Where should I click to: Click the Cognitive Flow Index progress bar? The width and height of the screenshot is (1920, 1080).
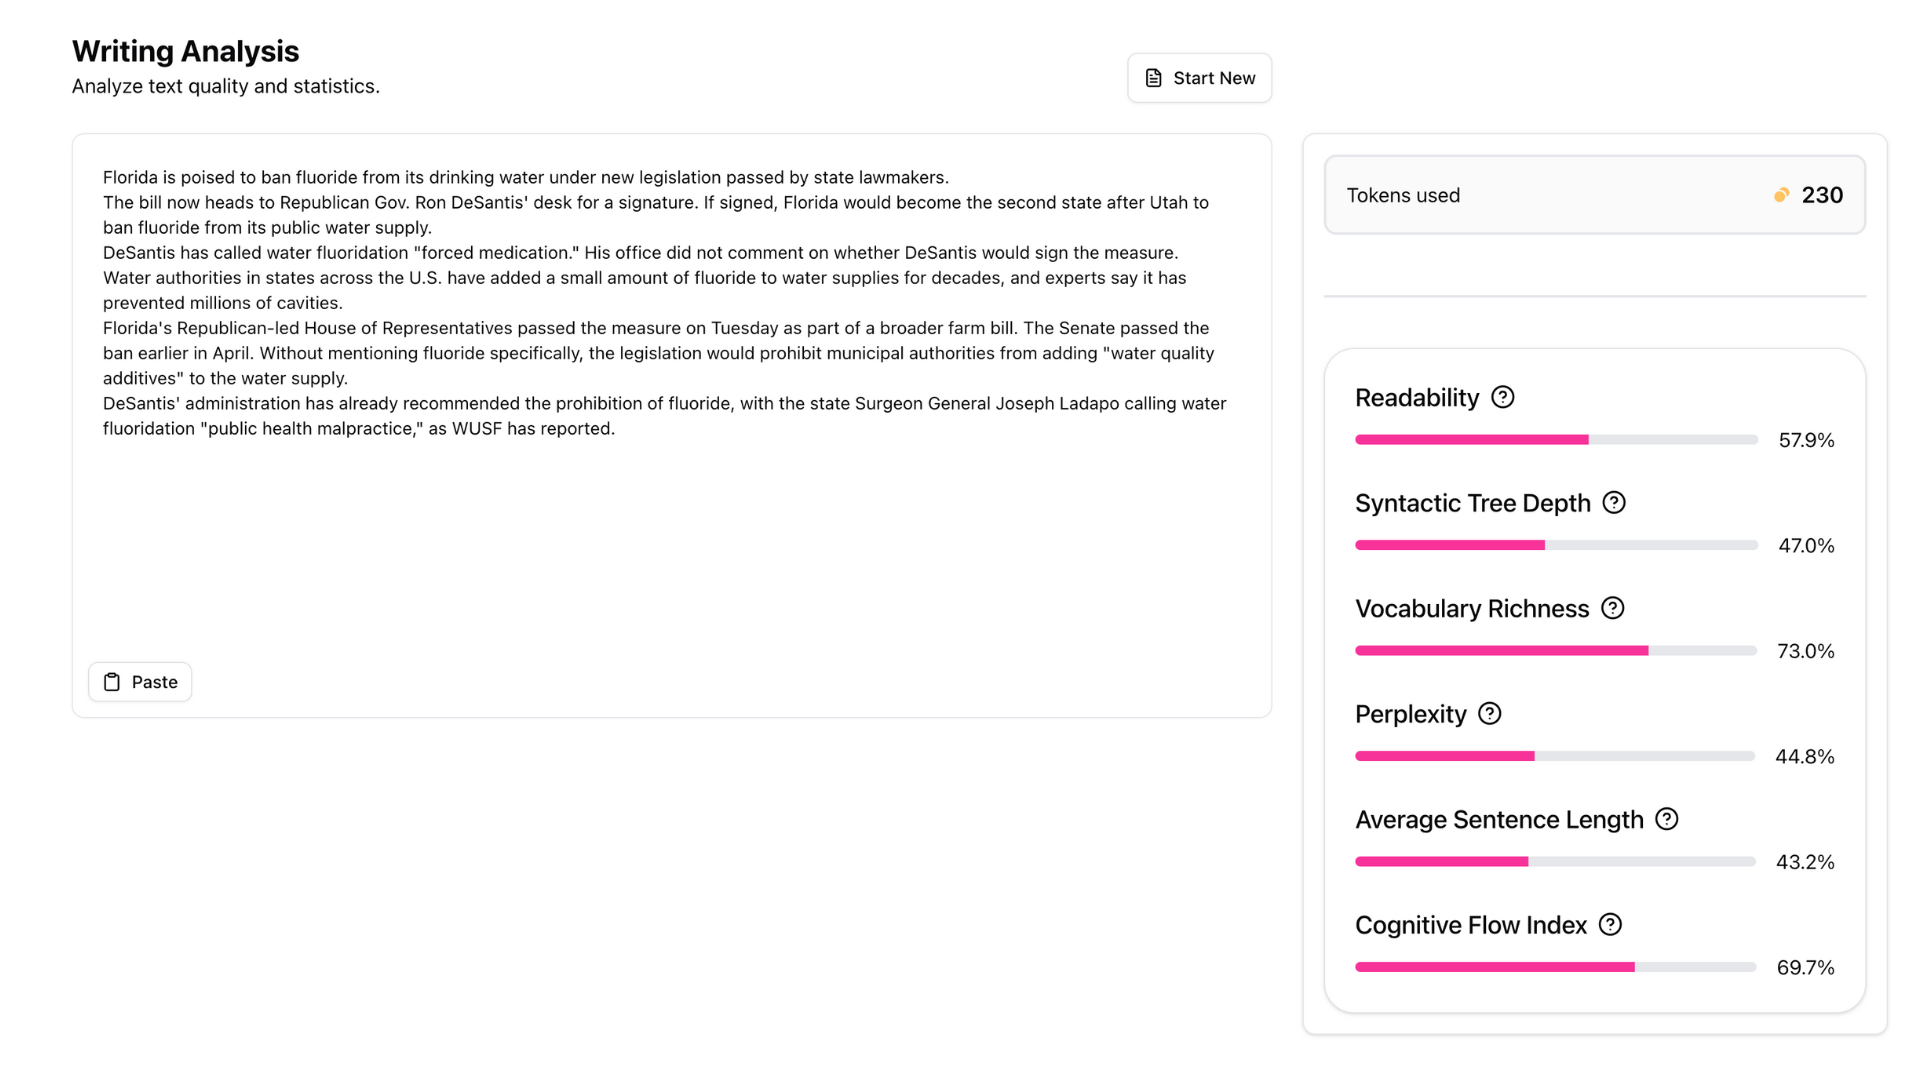[1555, 967]
